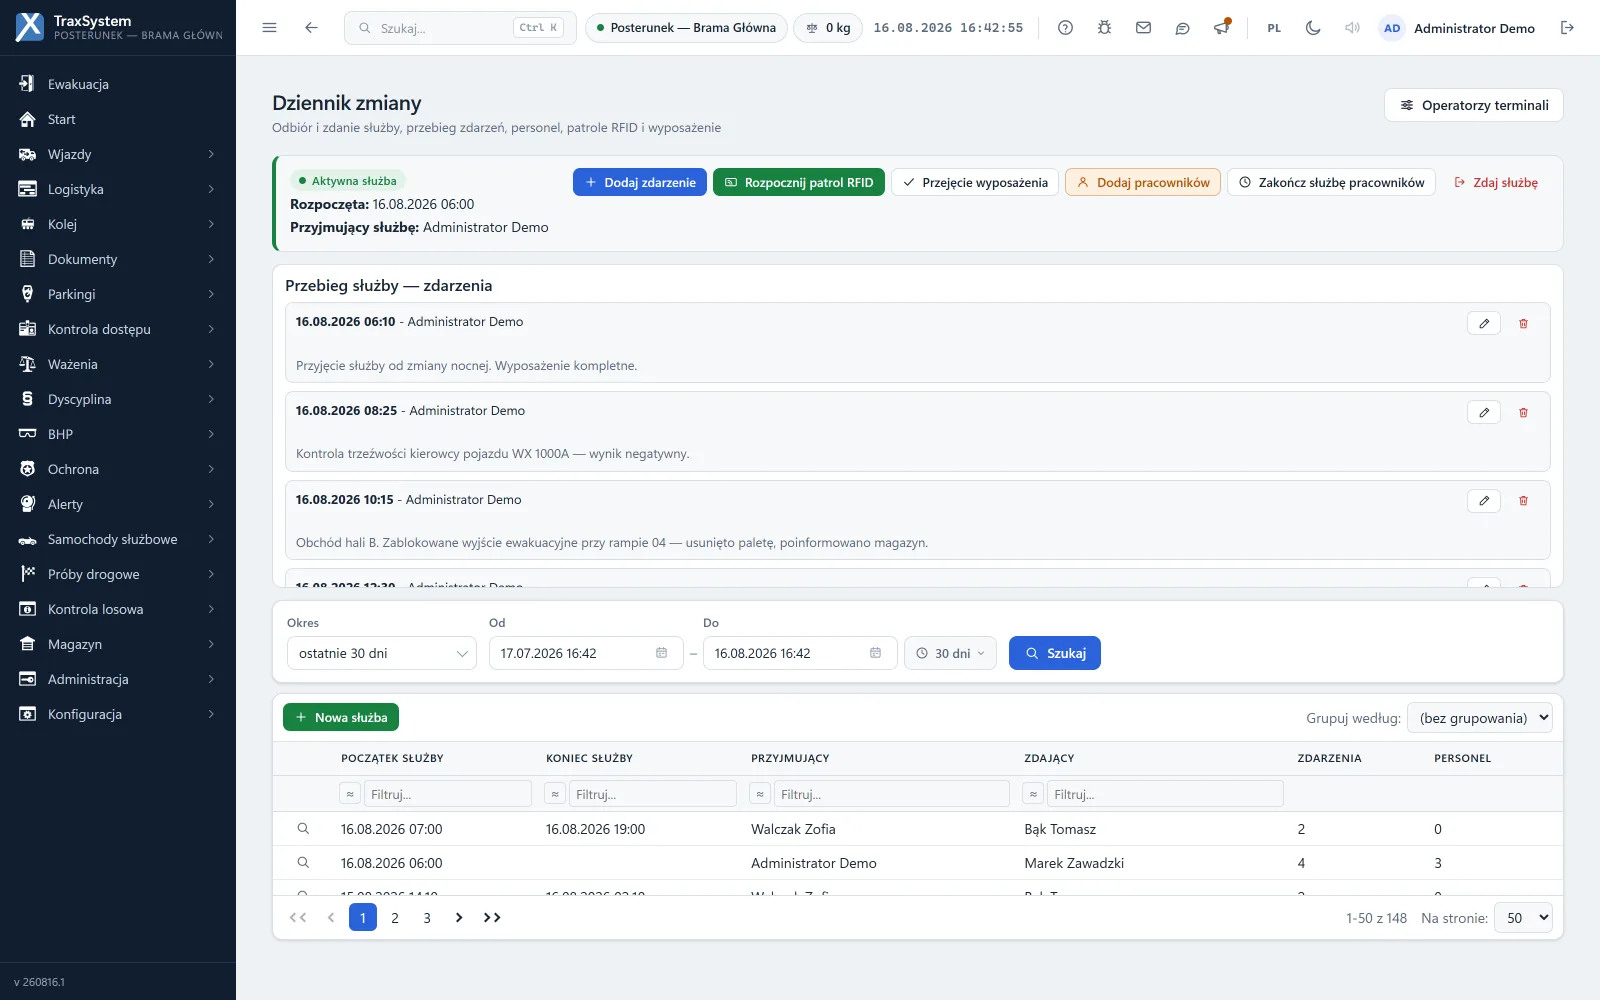The image size is (1600, 1000).
Task: Go back using the arrow icon
Action: point(311,28)
